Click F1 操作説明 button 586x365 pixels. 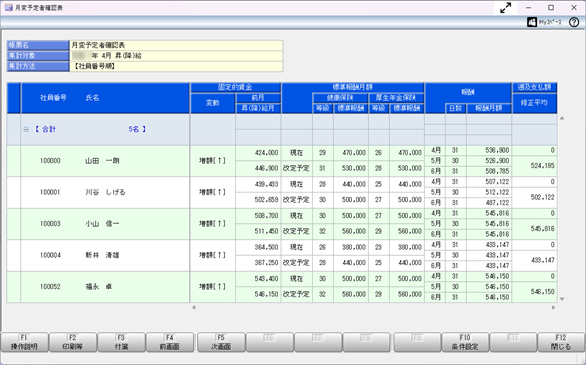24,342
